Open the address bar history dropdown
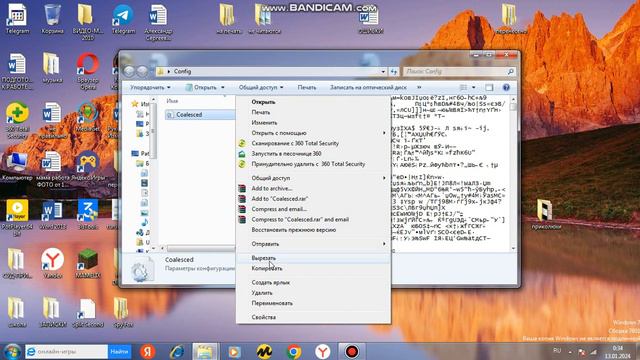640x360 pixels. [x=383, y=71]
